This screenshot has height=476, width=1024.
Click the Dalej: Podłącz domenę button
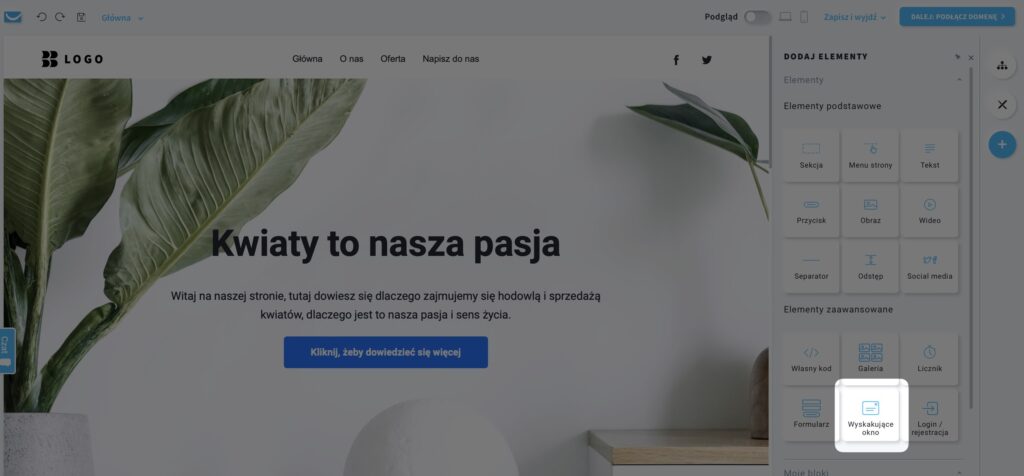pos(957,17)
